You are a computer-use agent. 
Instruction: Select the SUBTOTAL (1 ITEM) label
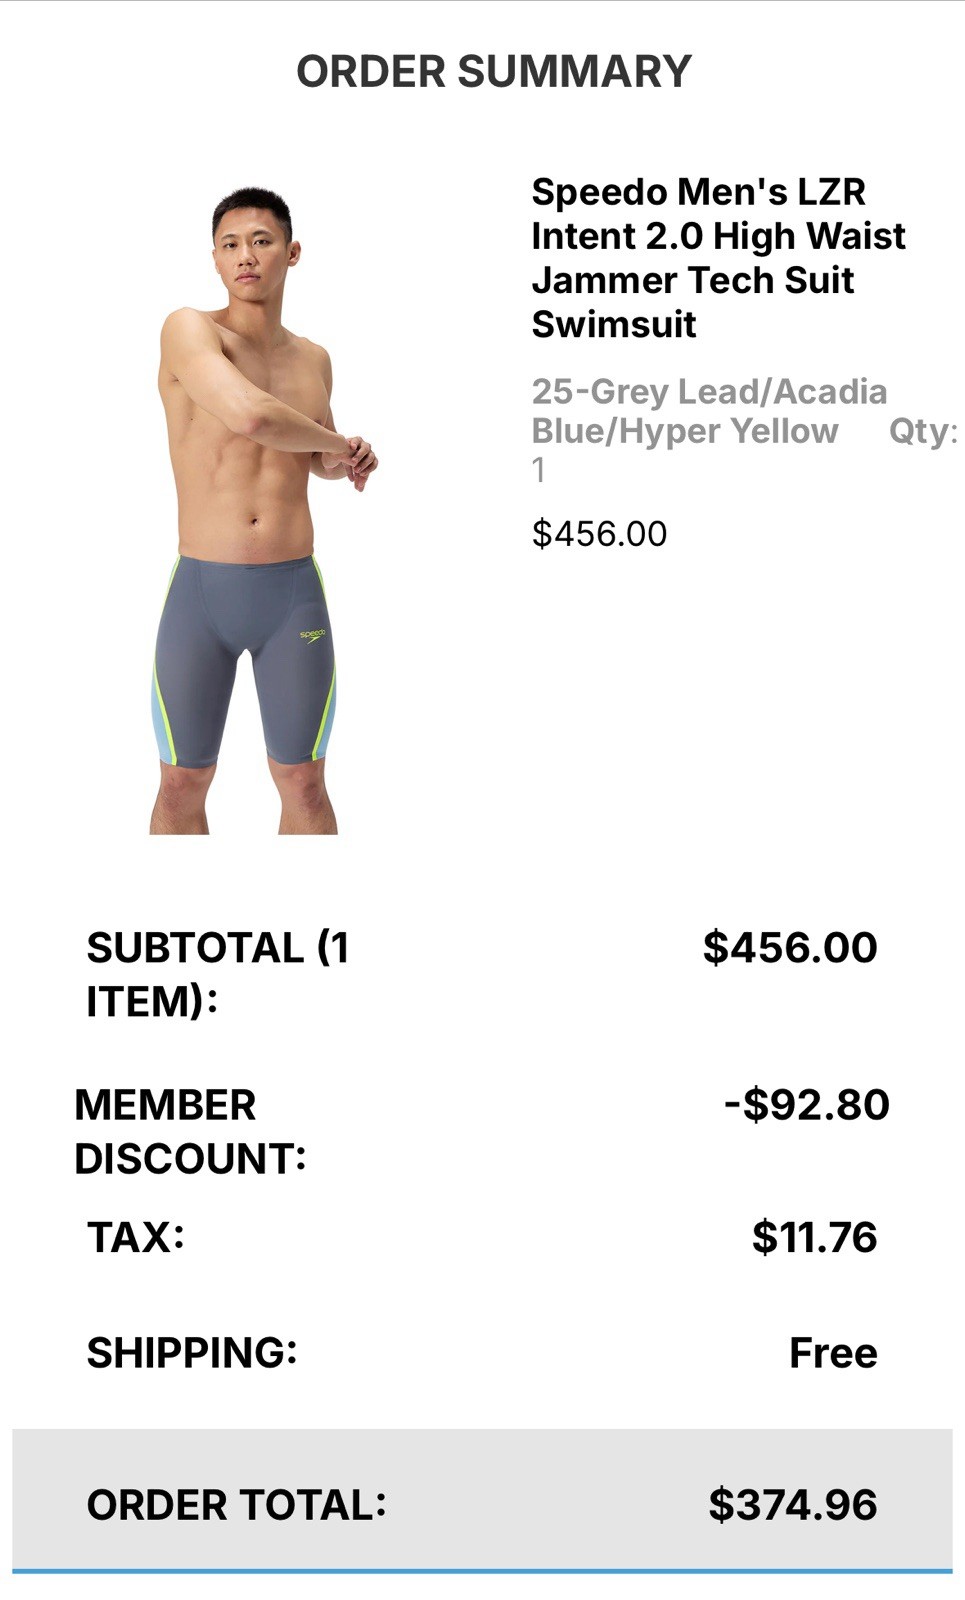click(x=218, y=974)
